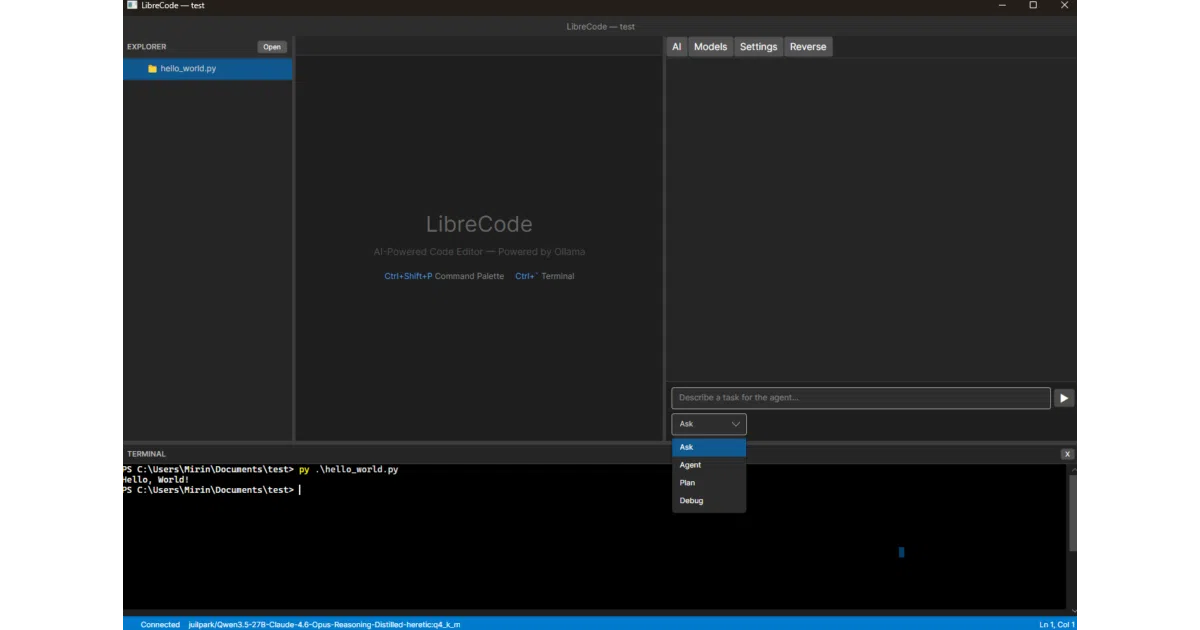Image resolution: width=1200 pixels, height=630 pixels.
Task: Focus the 'Describe a task for the agent' field
Action: [x=861, y=398]
